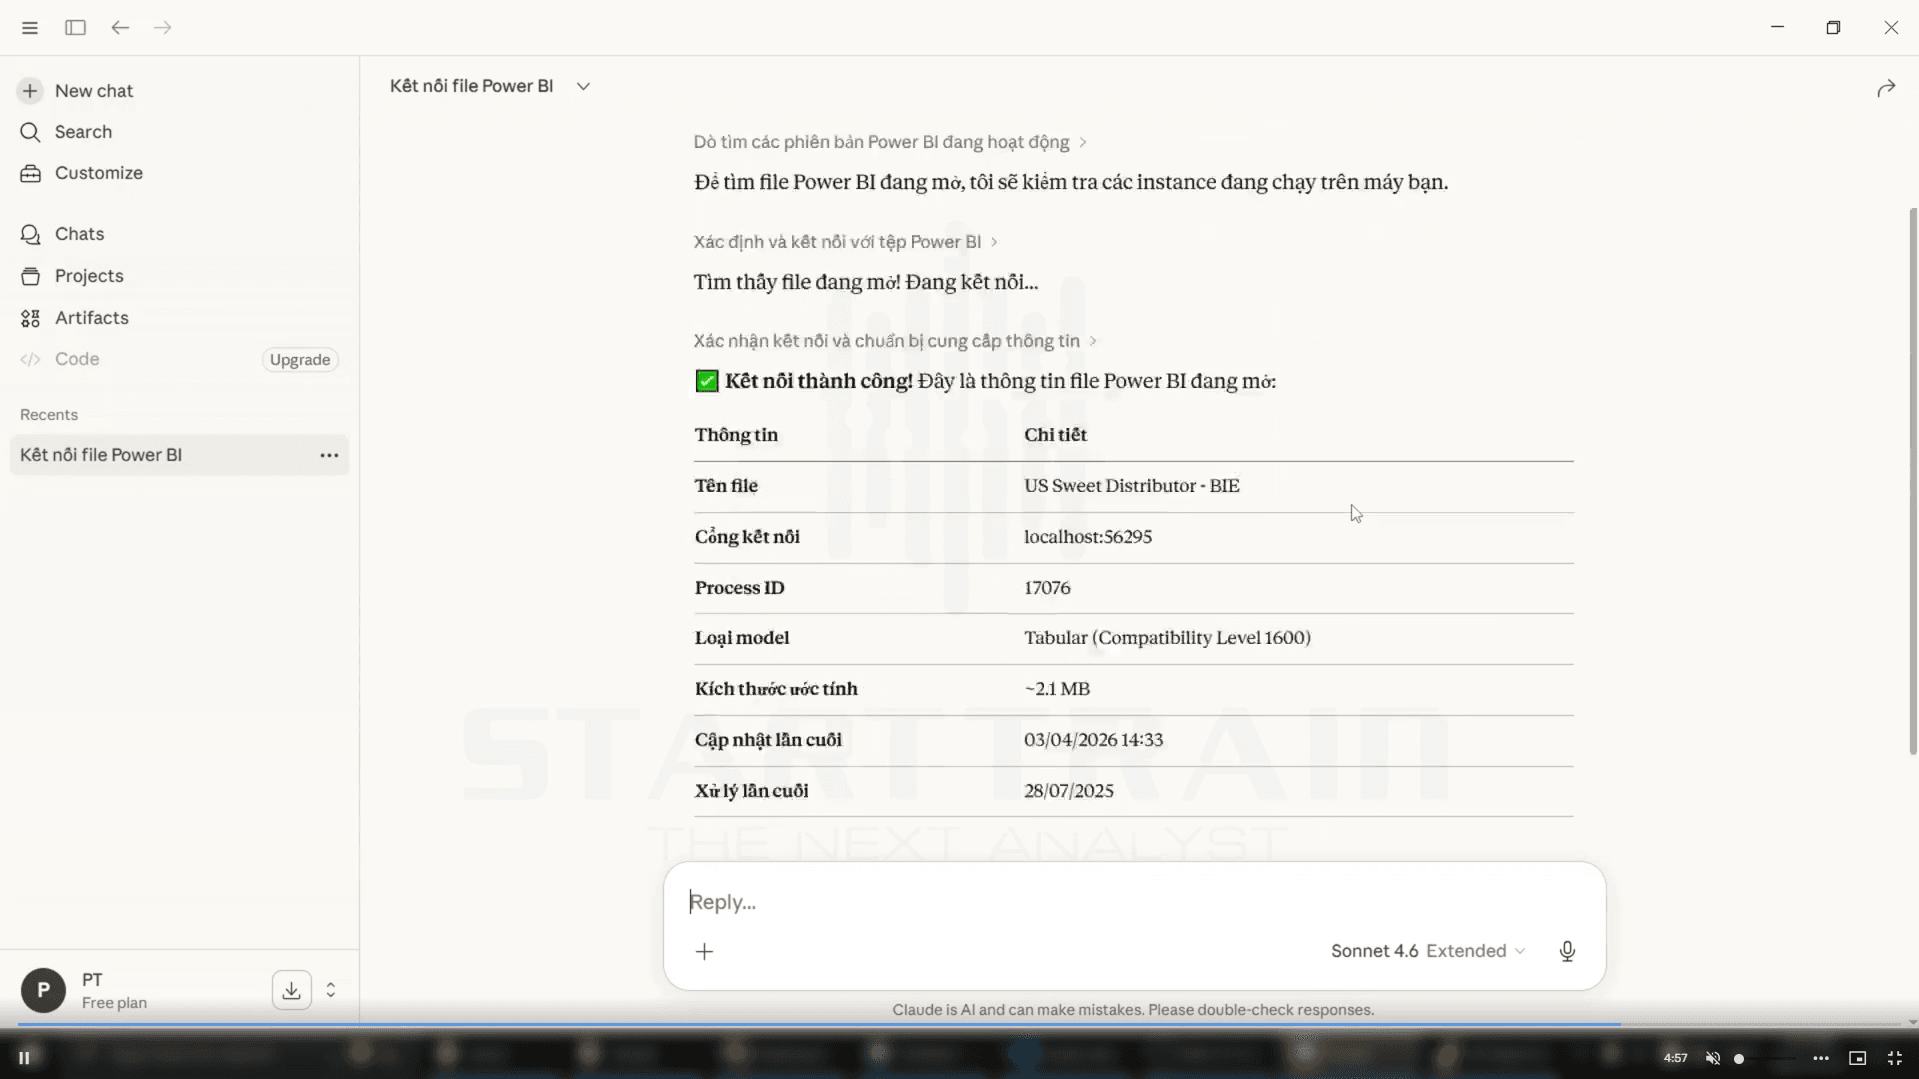
Task: Select the Process ID value 17076
Action: point(1047,588)
